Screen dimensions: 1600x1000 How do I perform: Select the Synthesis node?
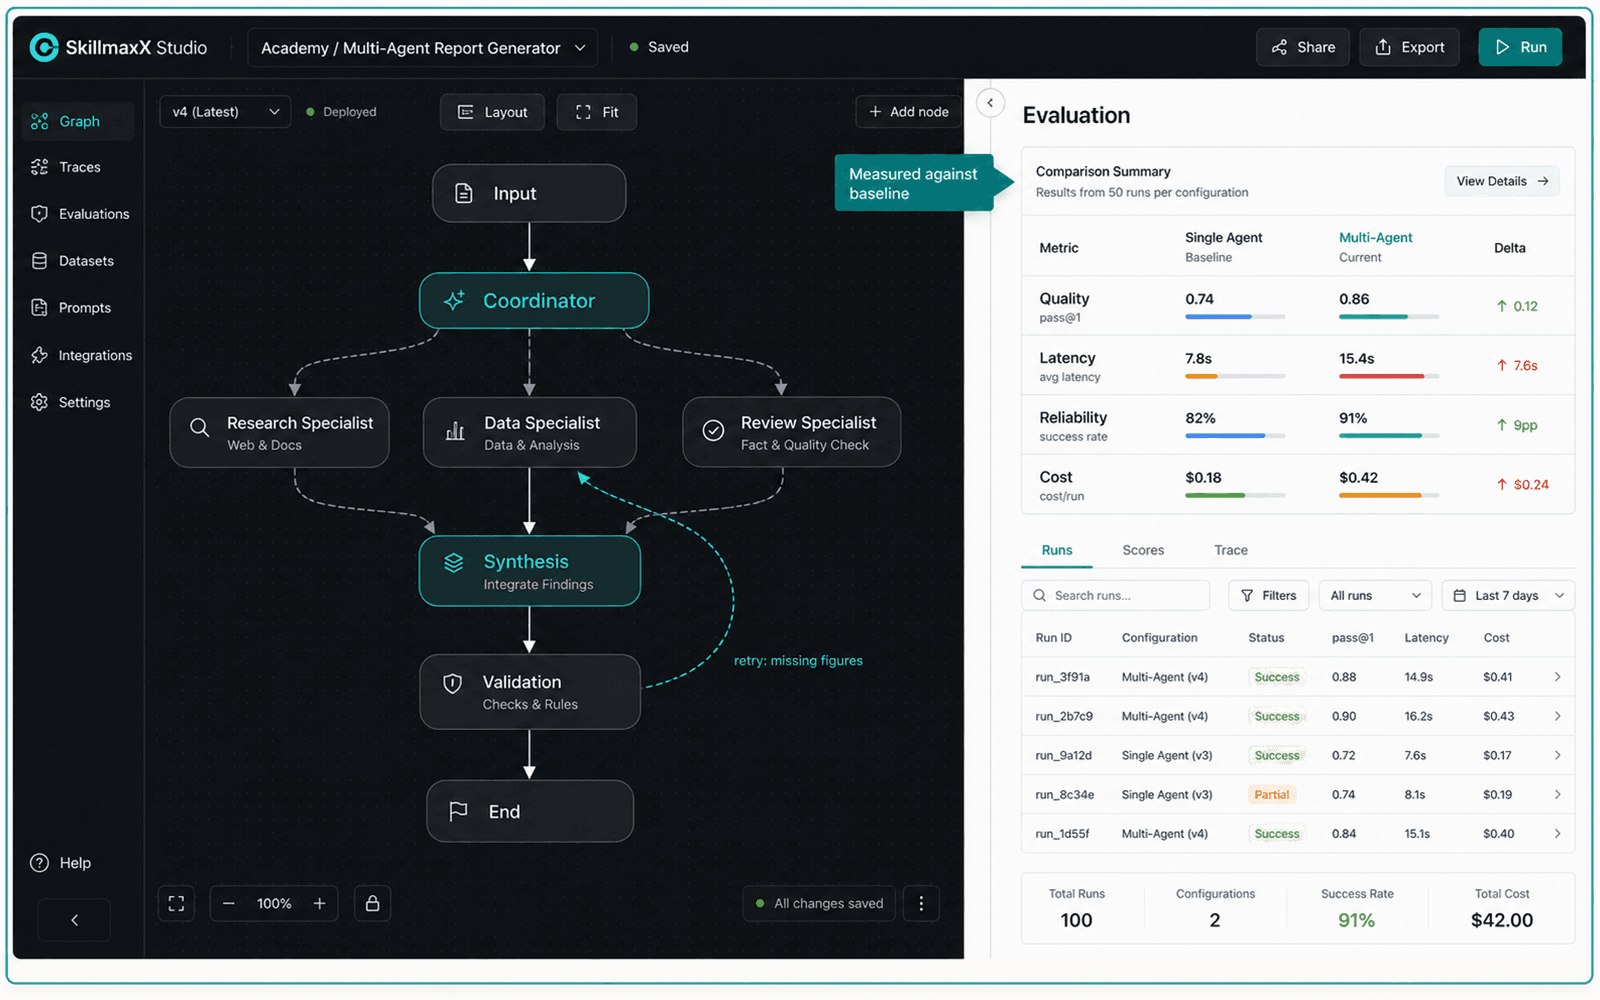(x=530, y=571)
